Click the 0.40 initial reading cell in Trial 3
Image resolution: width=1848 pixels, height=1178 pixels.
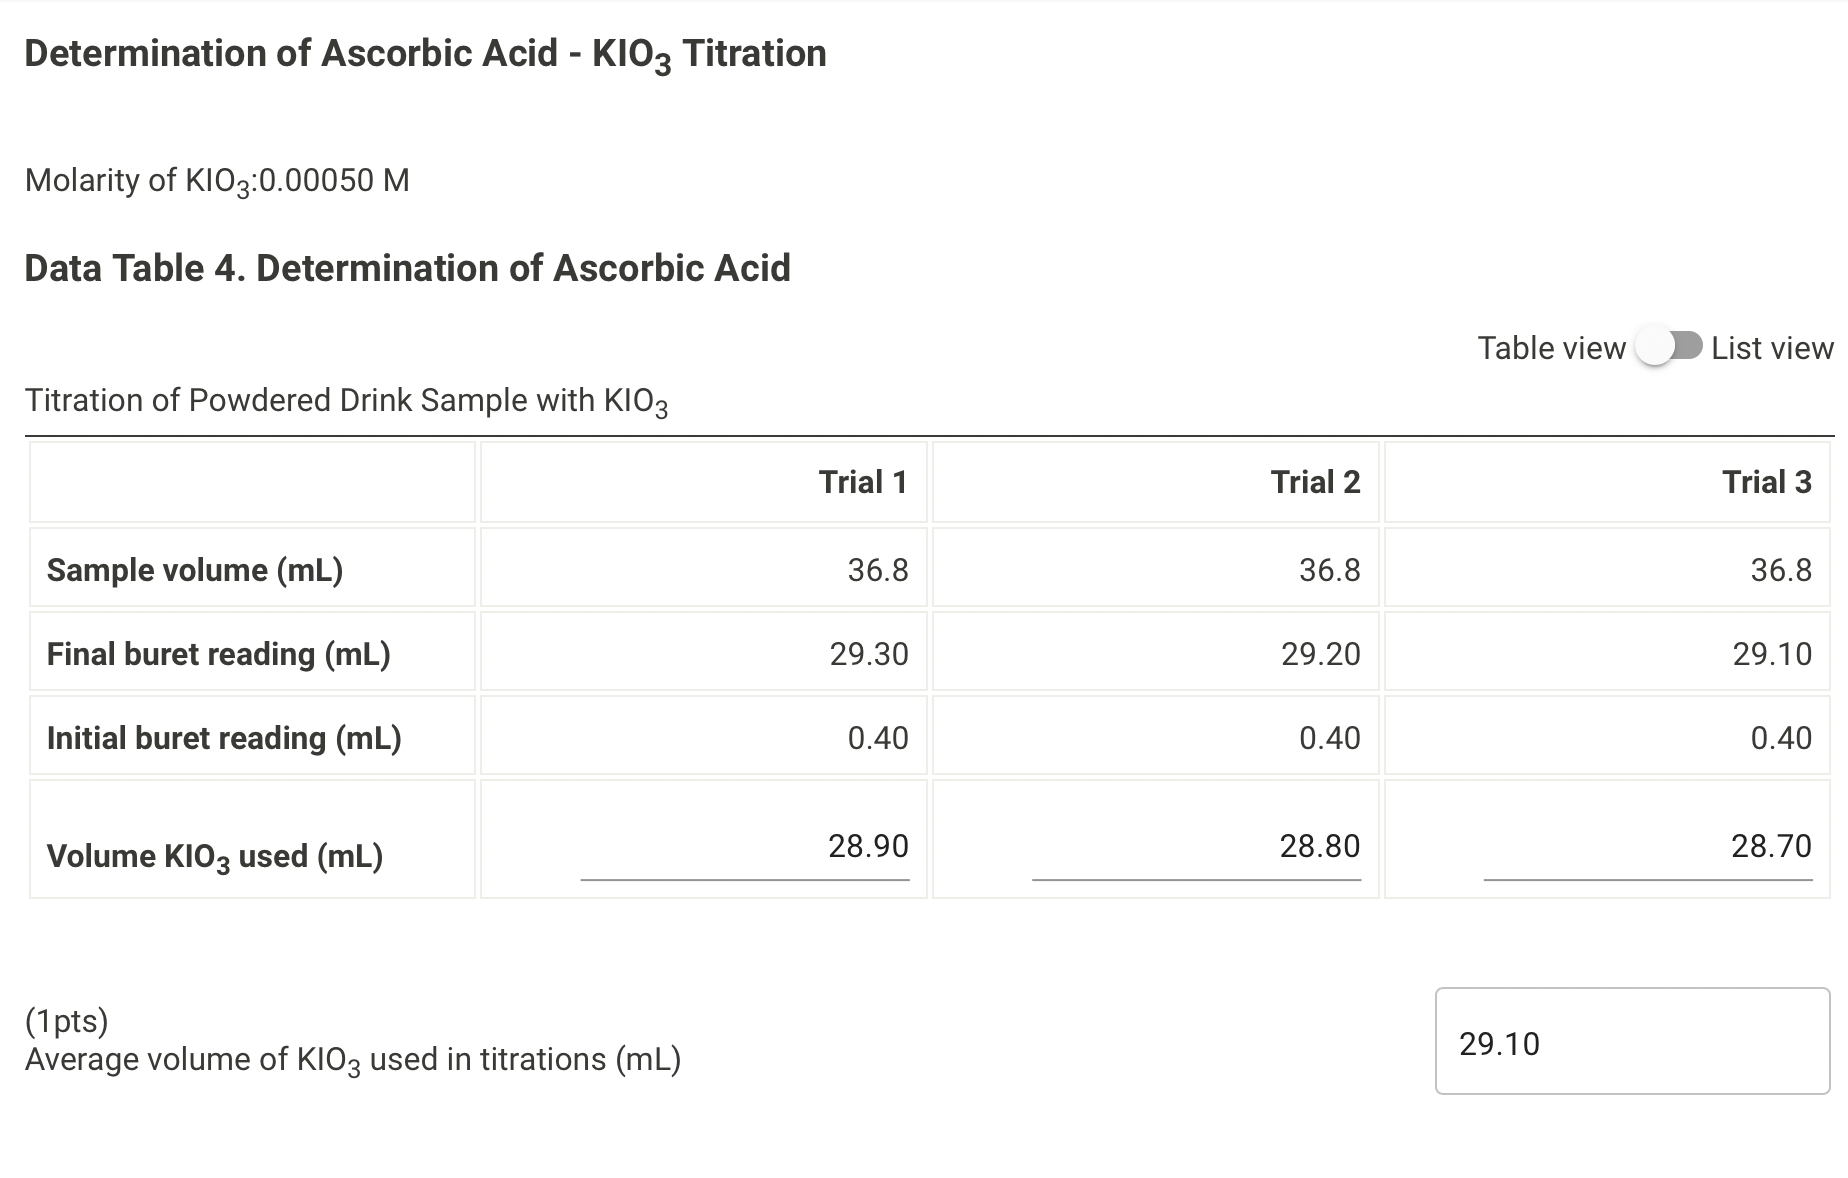point(1782,737)
